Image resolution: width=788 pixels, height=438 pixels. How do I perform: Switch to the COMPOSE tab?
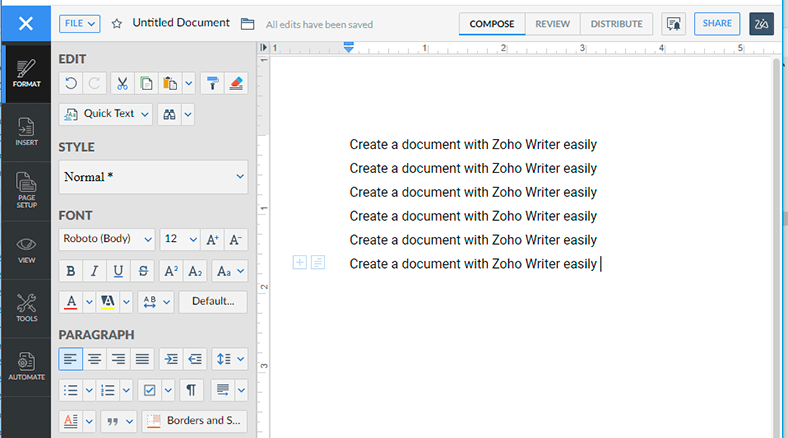click(x=492, y=24)
